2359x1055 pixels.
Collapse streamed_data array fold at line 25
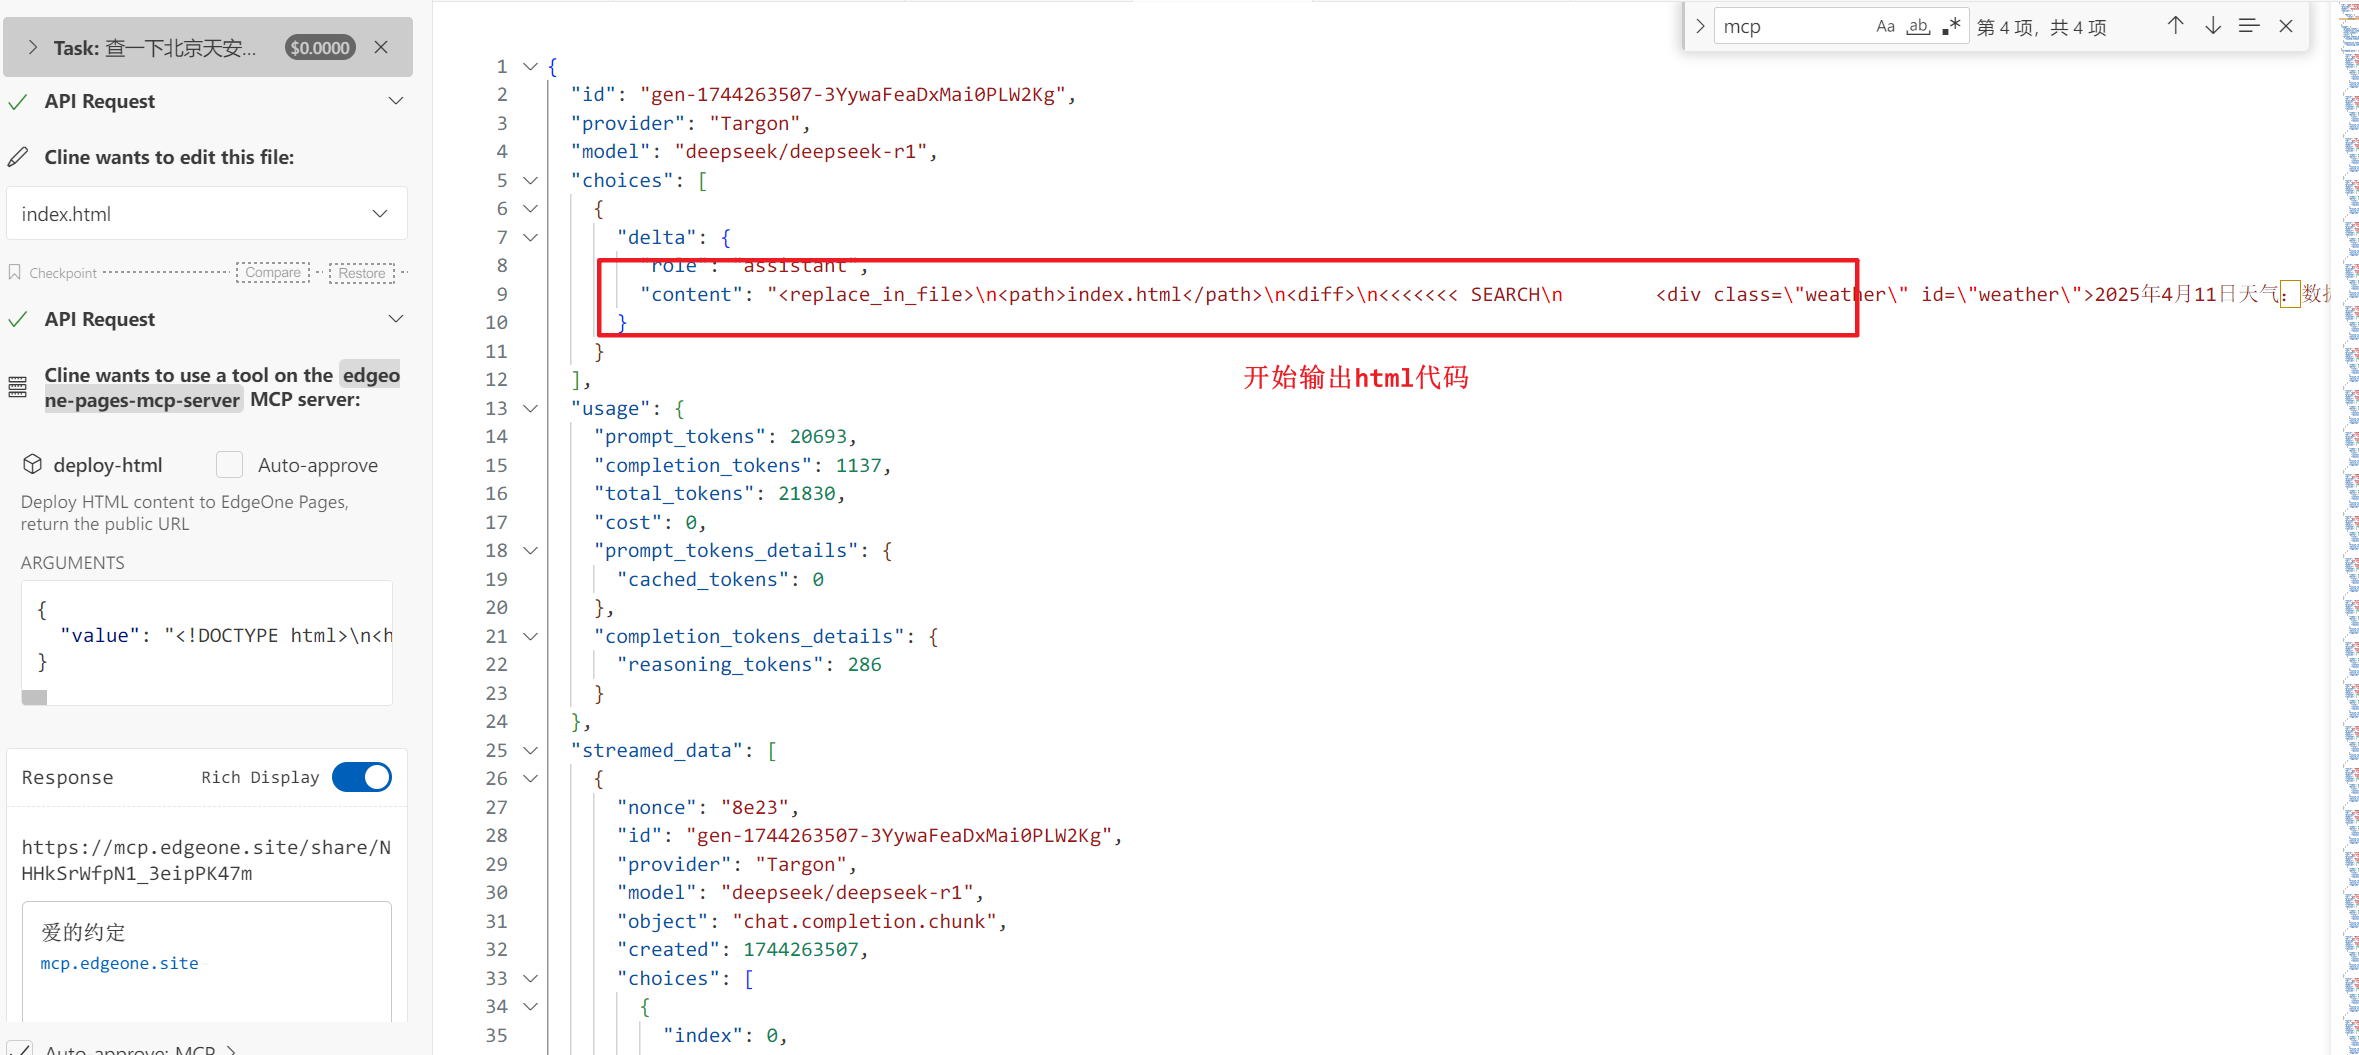coord(531,750)
